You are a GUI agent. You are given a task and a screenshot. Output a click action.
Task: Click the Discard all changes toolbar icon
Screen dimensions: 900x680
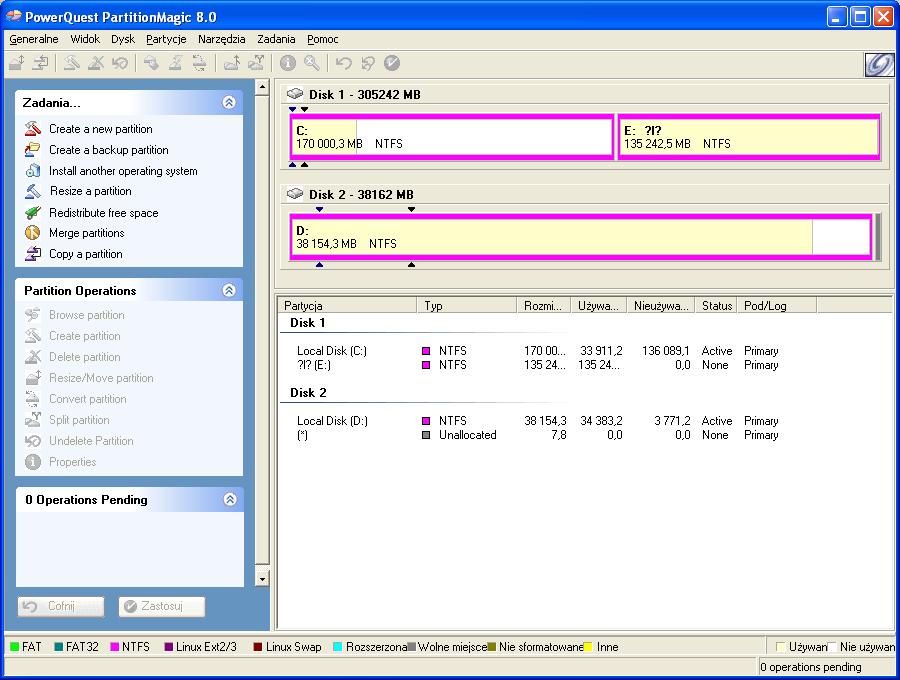368,63
